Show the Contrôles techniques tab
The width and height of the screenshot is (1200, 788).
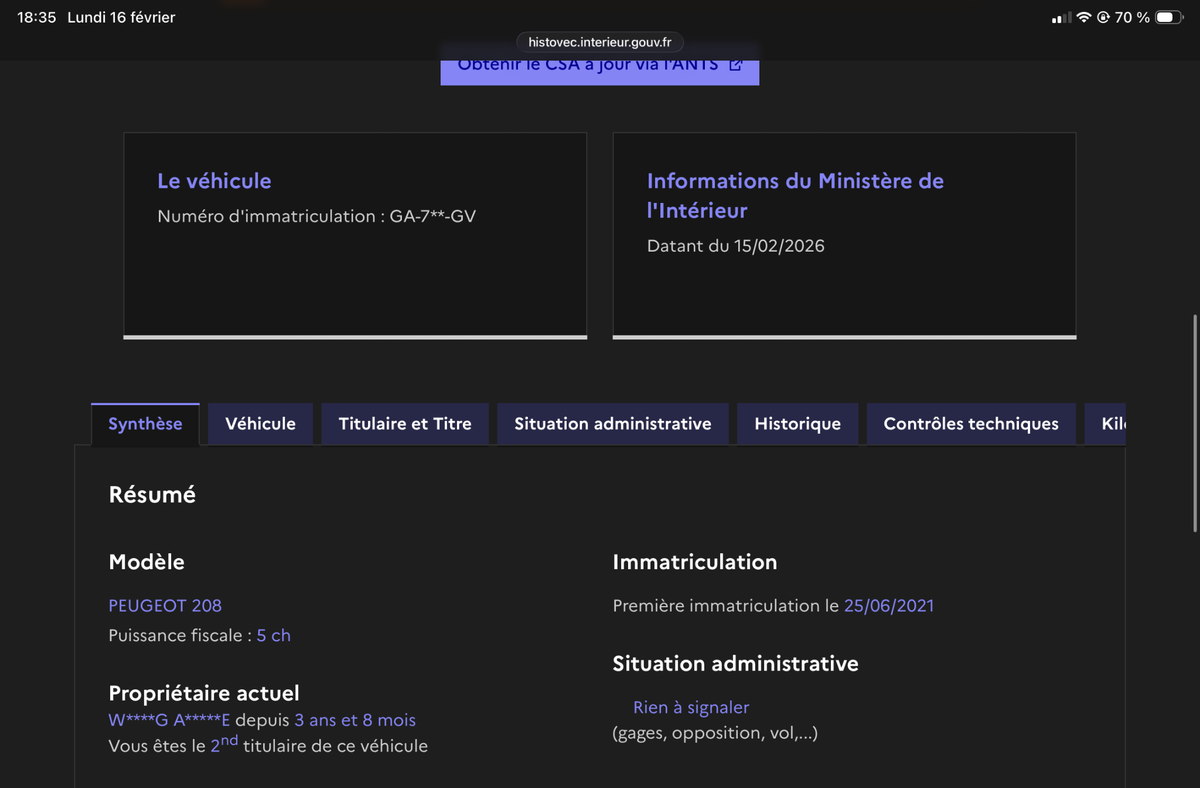tap(970, 424)
